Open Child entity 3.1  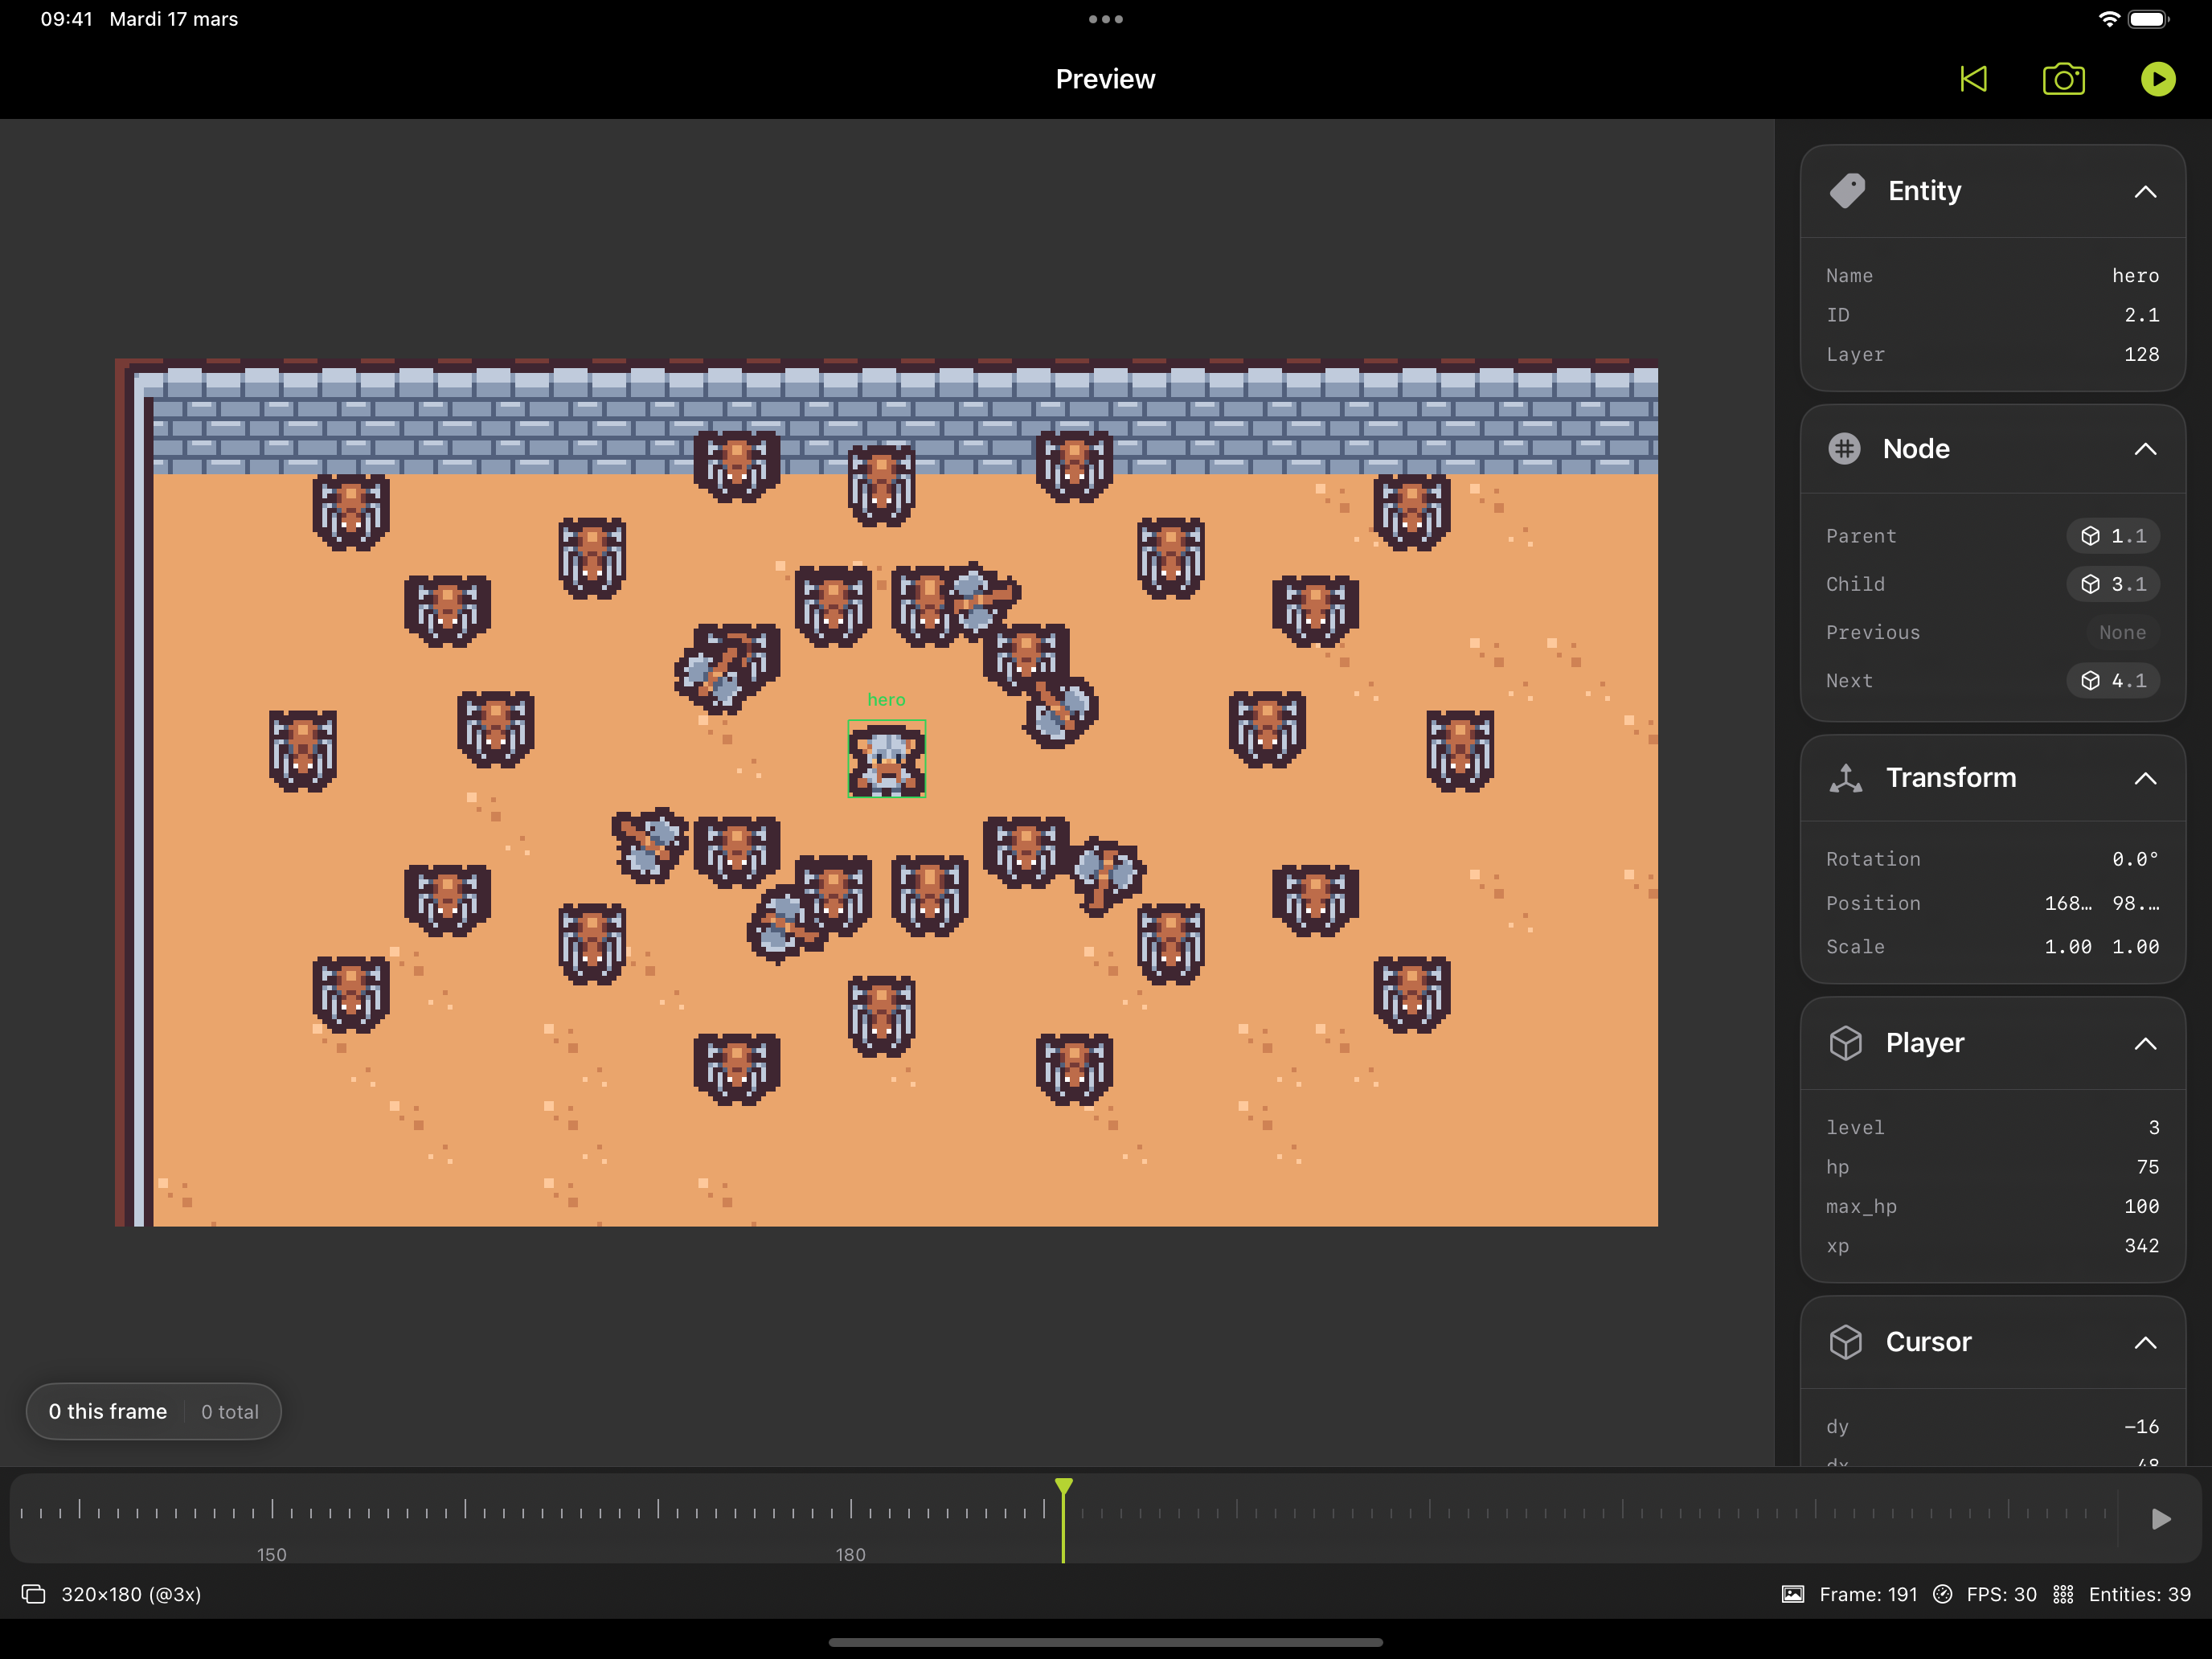(2113, 584)
